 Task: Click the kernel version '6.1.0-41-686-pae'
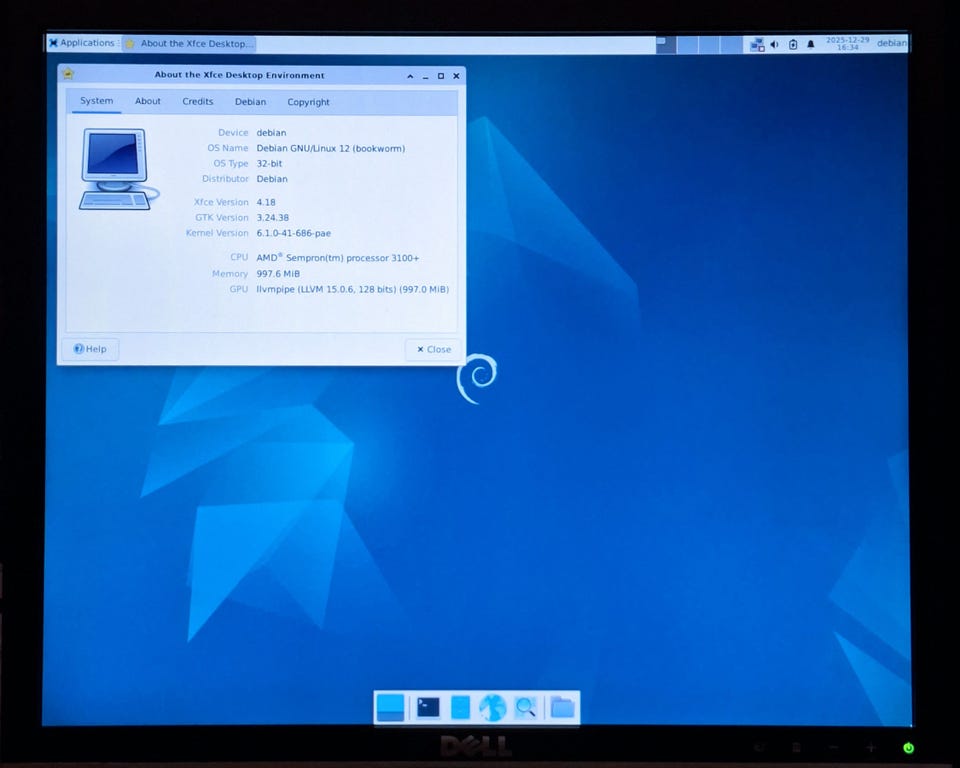point(293,233)
